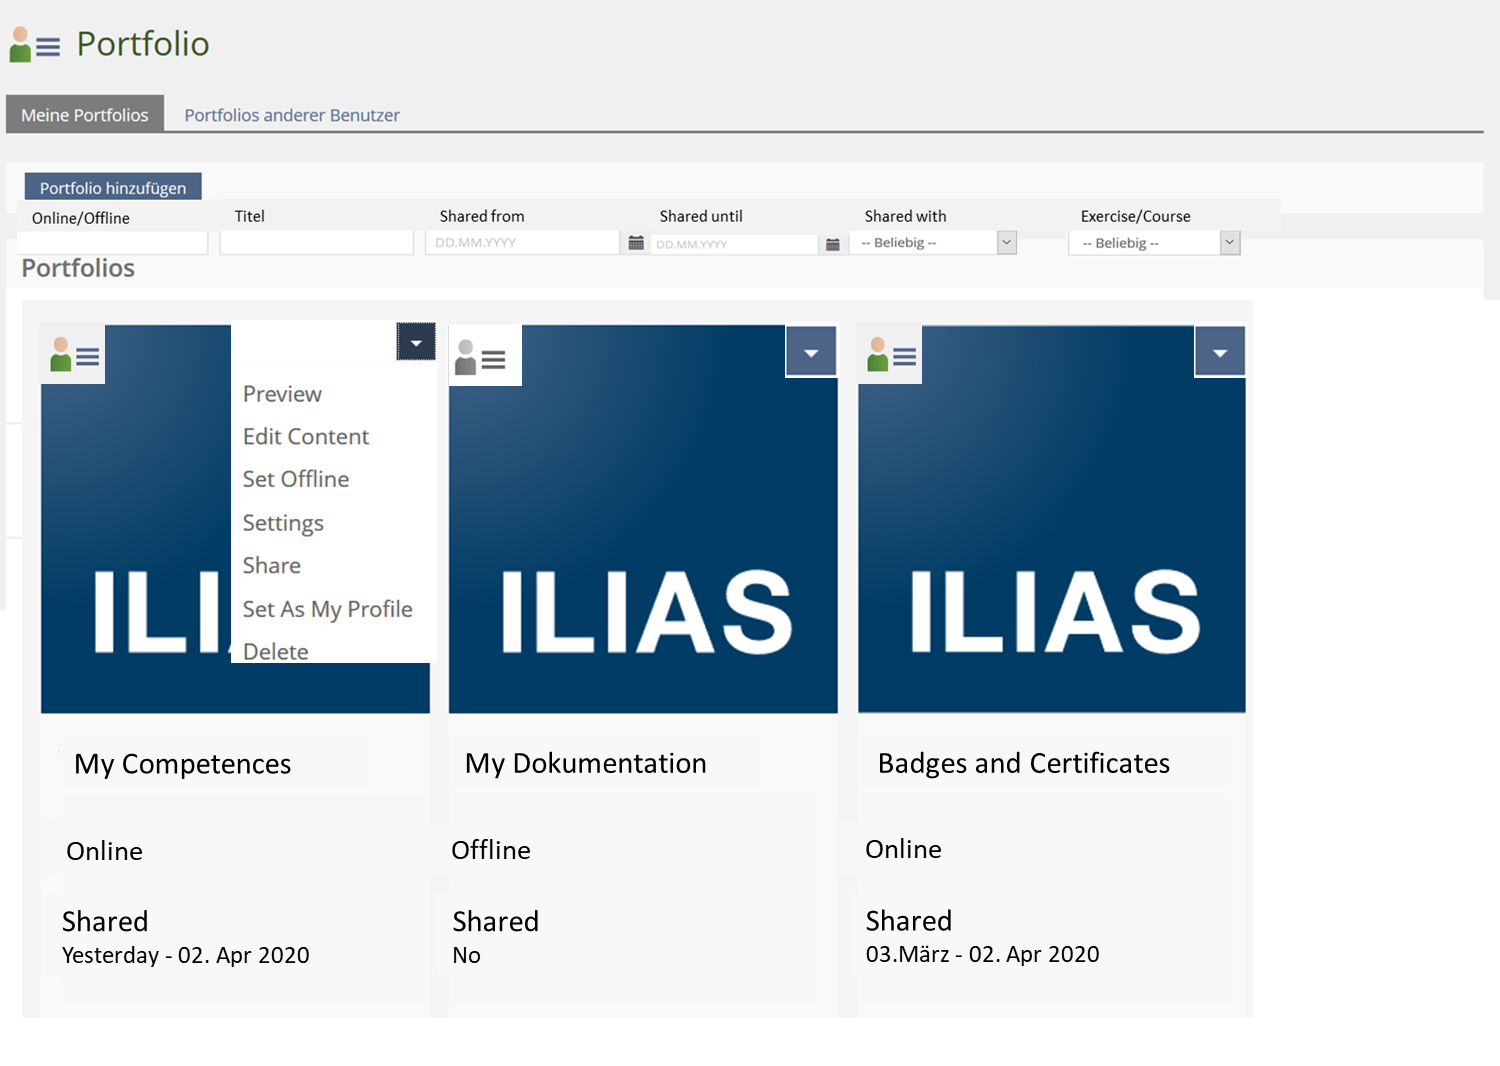Click the My Competences portfolio icon
This screenshot has height=1066, width=1500.
(x=74, y=355)
